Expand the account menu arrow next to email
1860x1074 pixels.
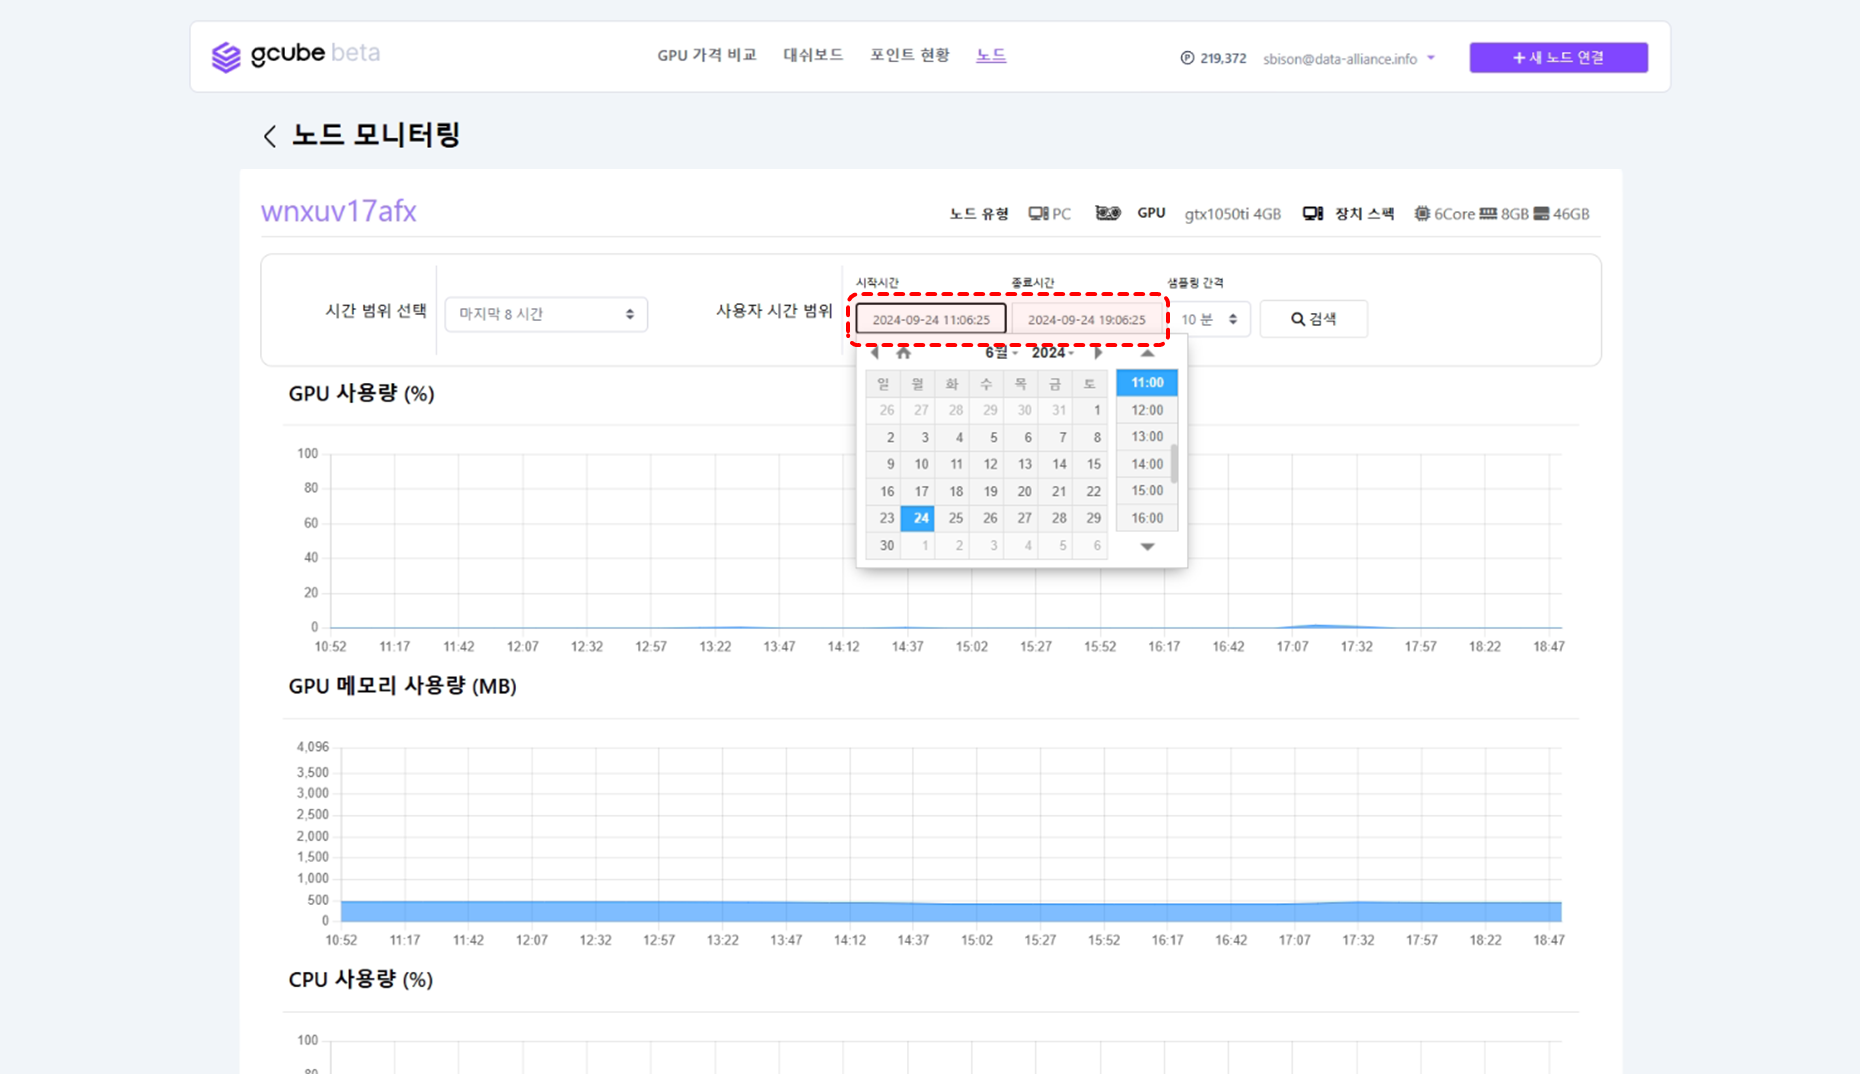tap(1431, 58)
